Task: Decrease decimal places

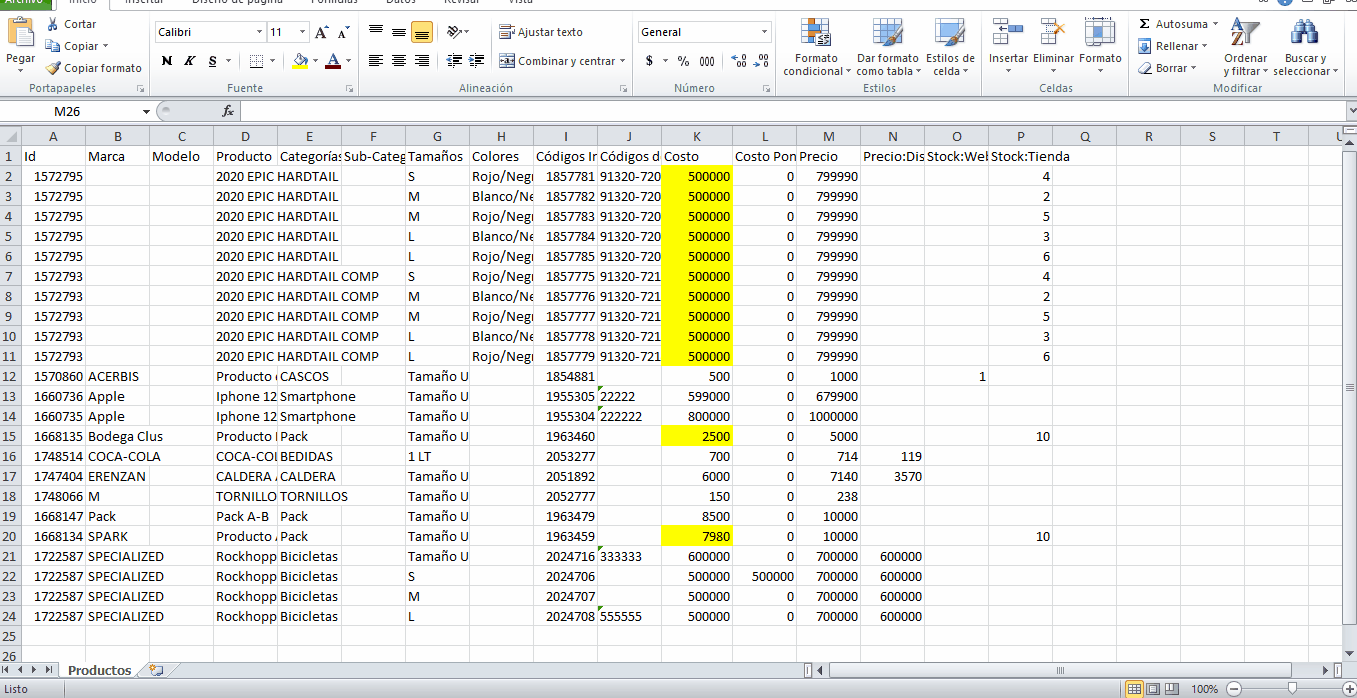Action: (760, 61)
